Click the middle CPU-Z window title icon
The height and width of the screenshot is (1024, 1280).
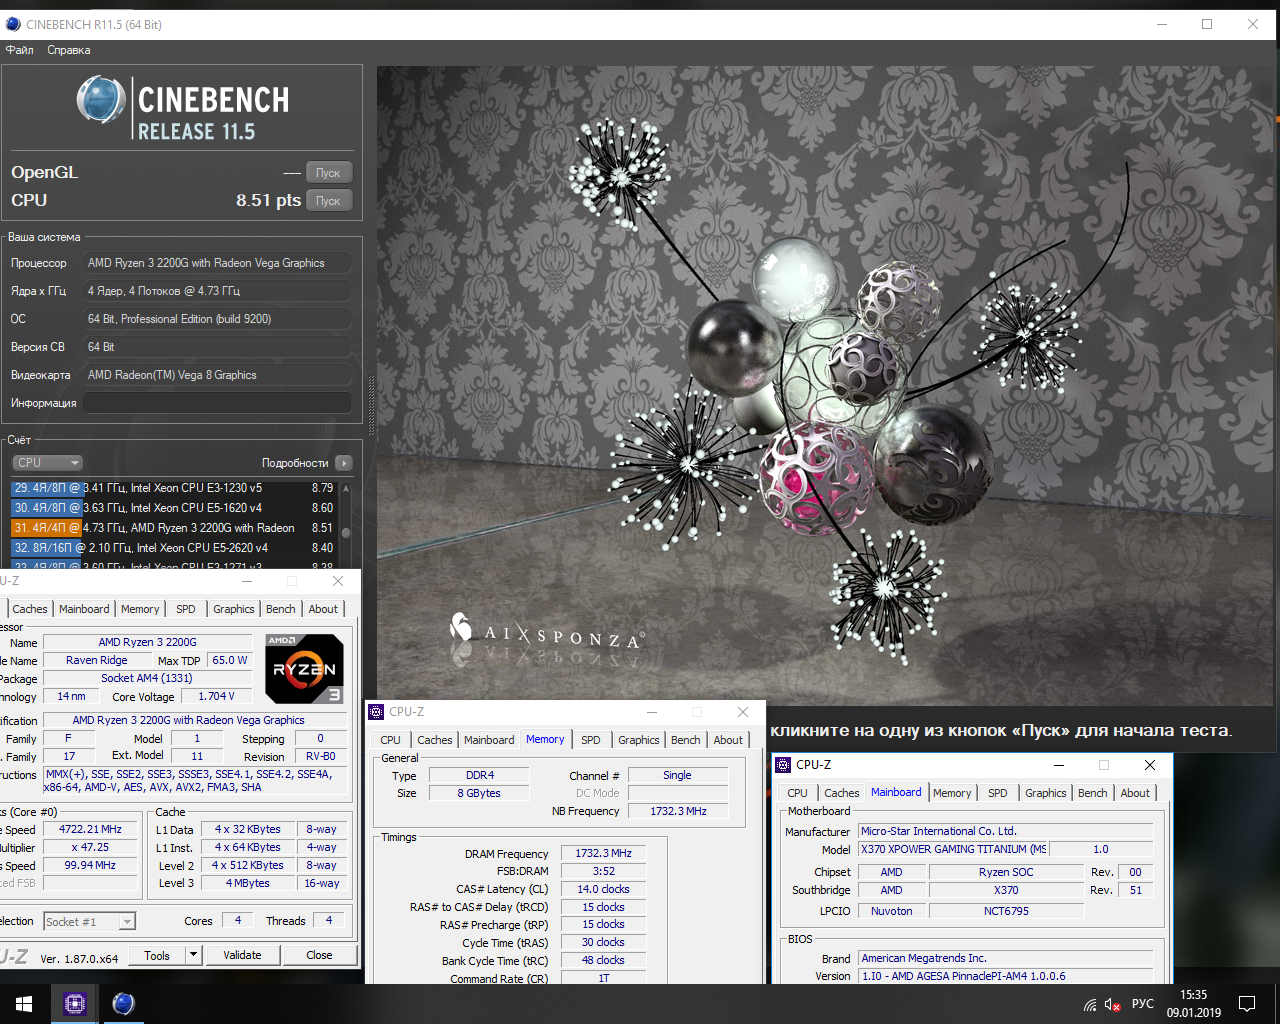click(x=377, y=712)
